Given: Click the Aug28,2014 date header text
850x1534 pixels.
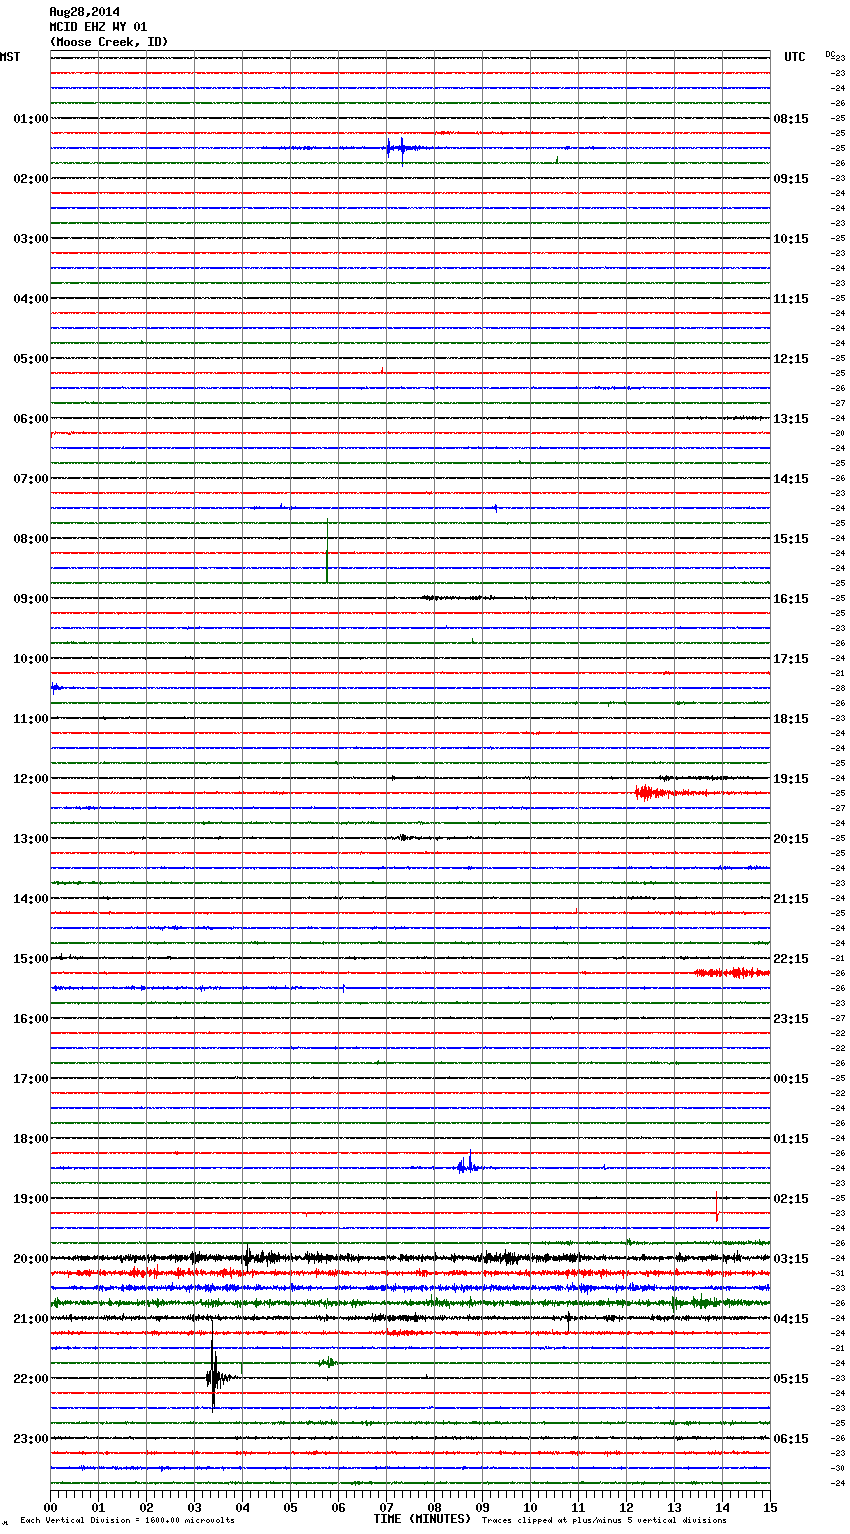Looking at the screenshot, I should tap(84, 12).
